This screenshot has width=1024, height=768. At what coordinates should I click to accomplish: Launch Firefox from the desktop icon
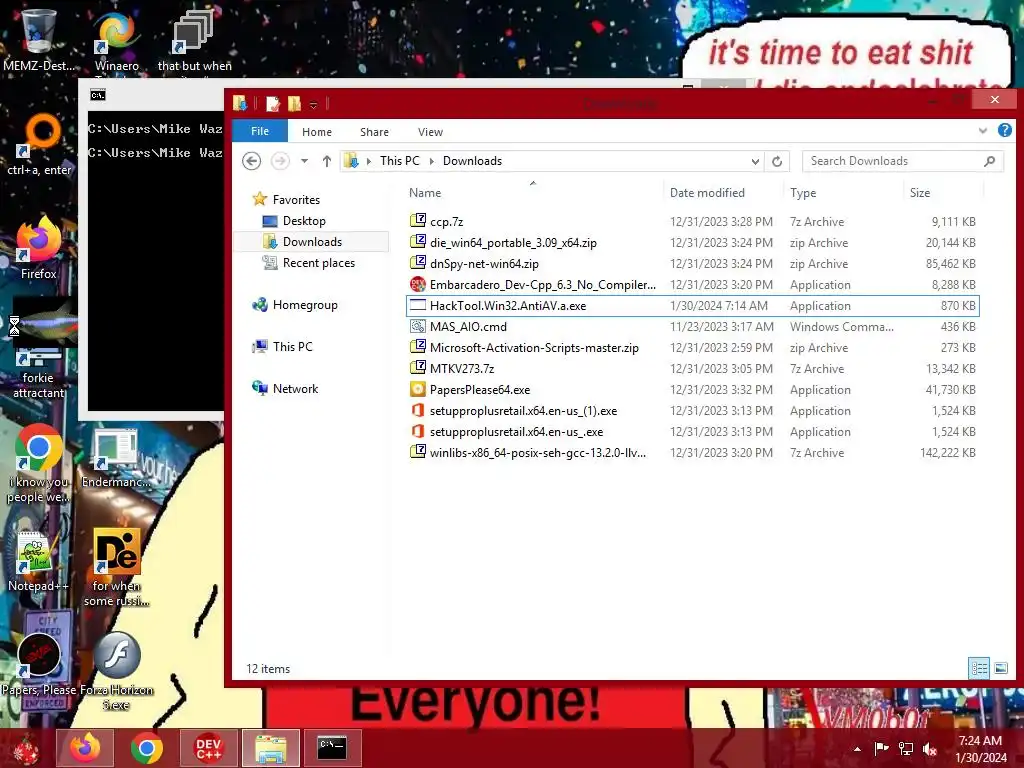click(39, 248)
